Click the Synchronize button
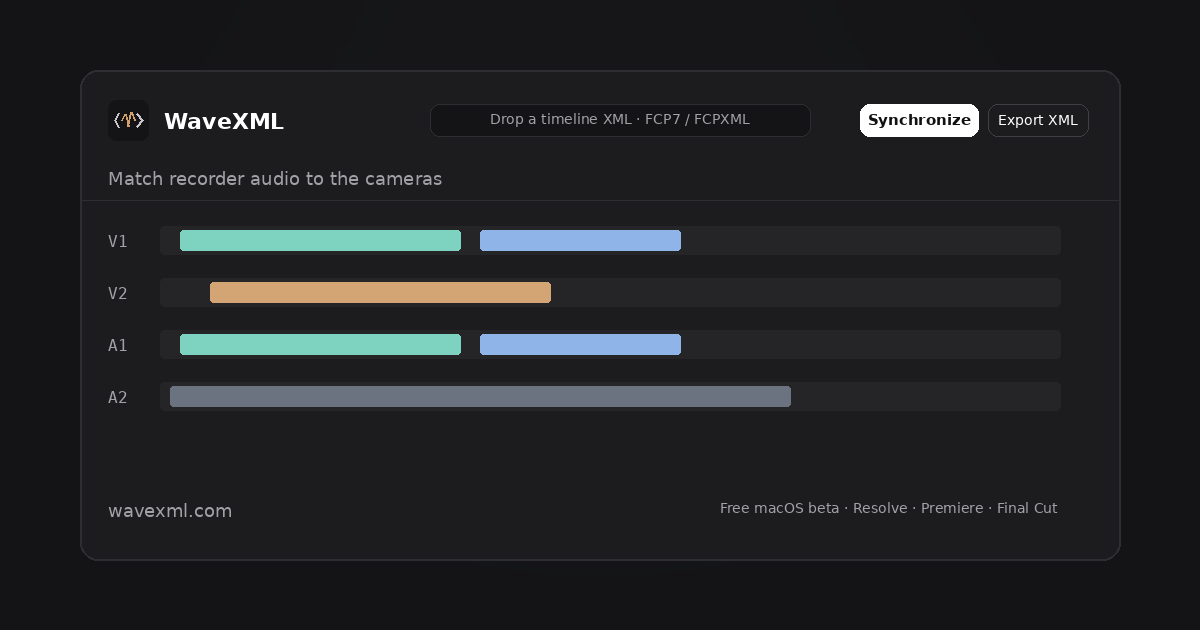Screen dimensions: 1200x630 coord(919,120)
